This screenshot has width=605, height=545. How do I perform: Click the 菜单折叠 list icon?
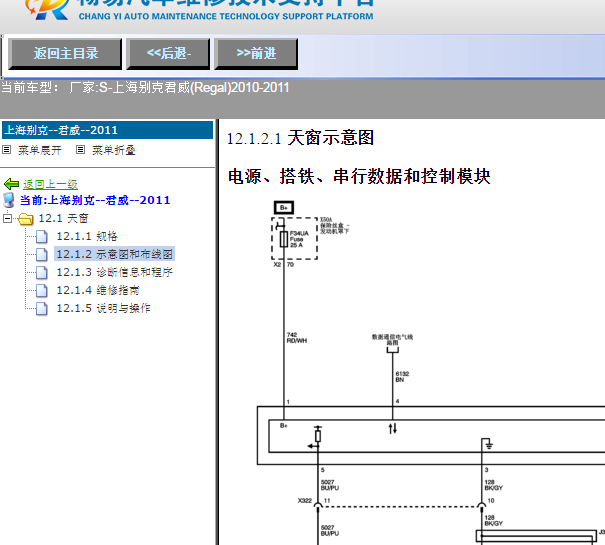(80, 149)
